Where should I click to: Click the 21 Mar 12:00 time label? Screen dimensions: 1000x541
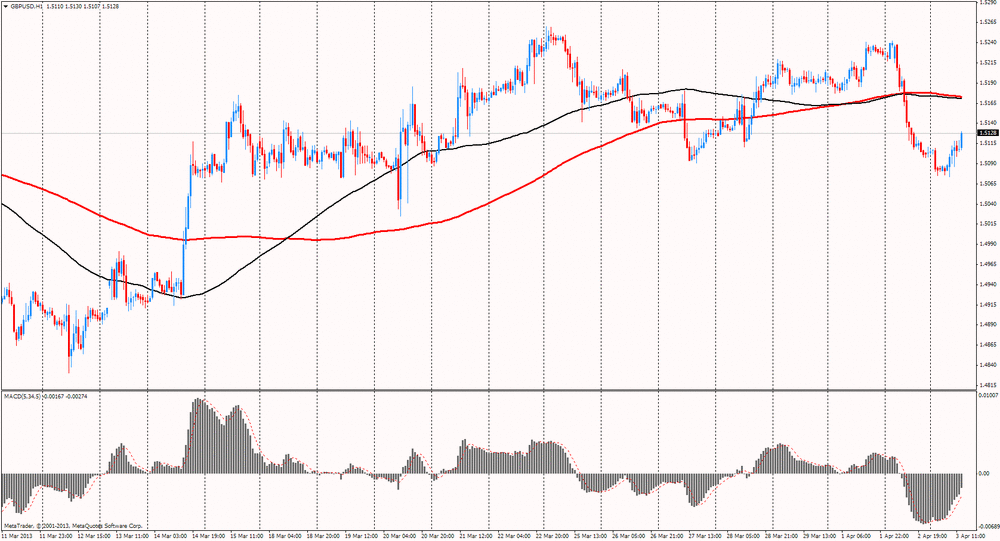(x=474, y=537)
